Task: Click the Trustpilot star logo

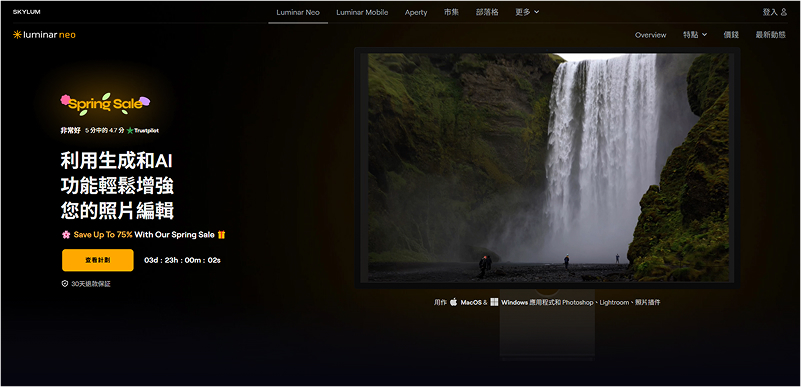Action: [x=130, y=131]
